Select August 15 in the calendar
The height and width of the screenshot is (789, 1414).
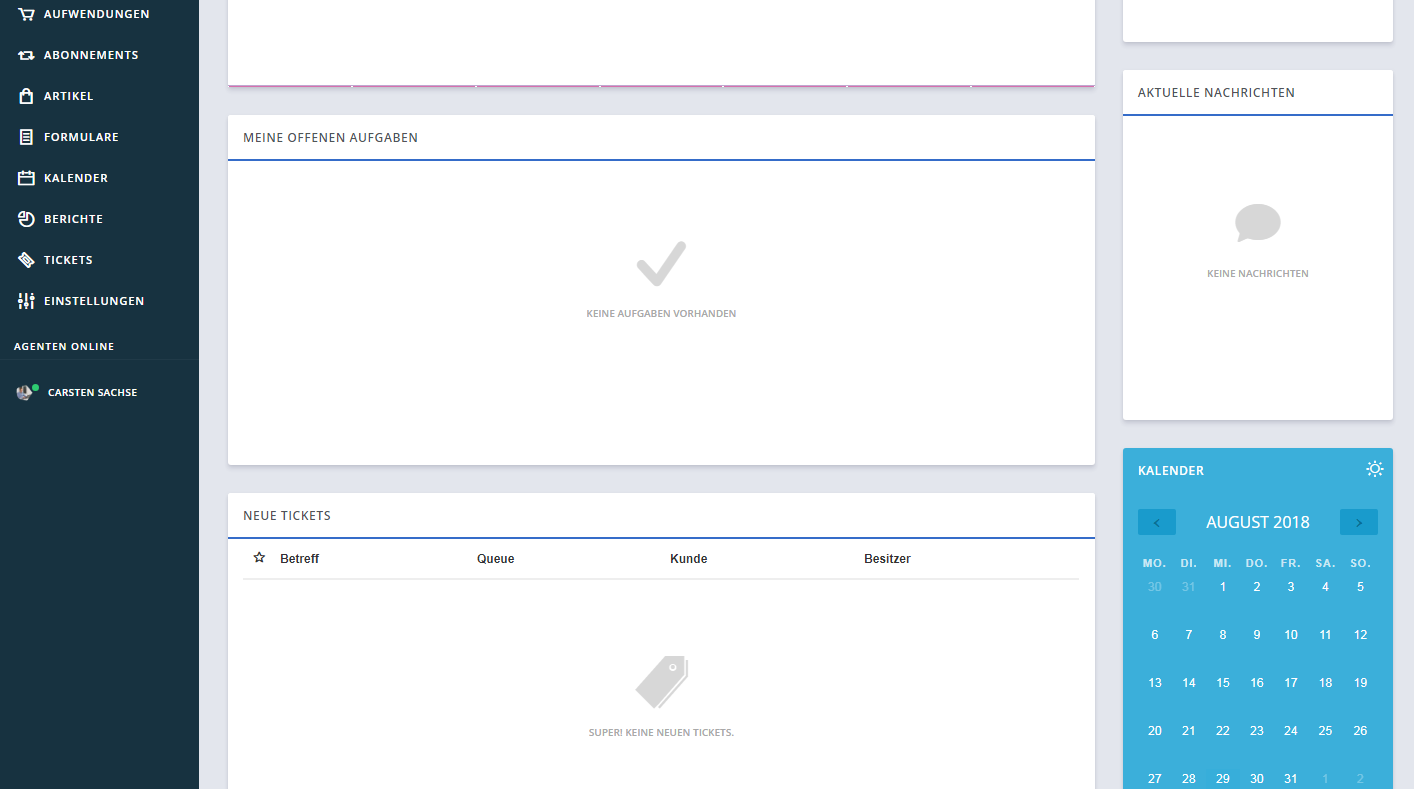point(1222,683)
